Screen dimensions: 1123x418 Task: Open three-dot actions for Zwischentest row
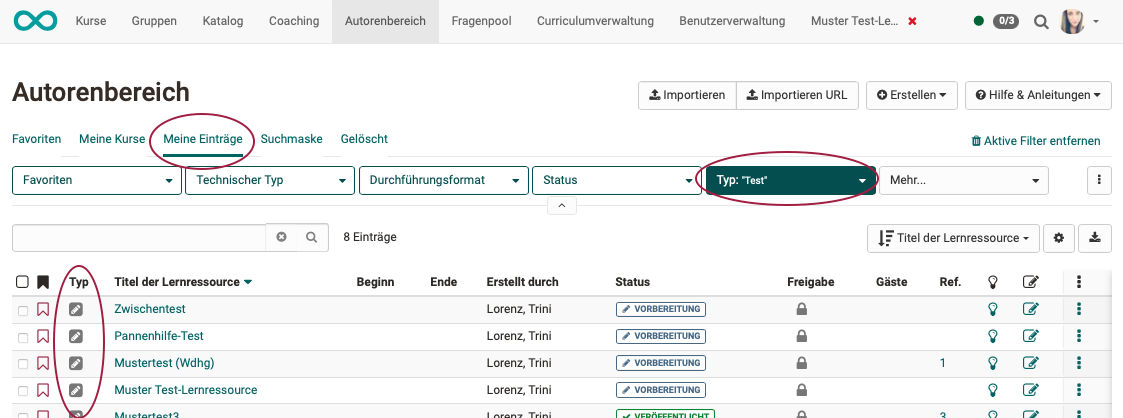coord(1079,309)
